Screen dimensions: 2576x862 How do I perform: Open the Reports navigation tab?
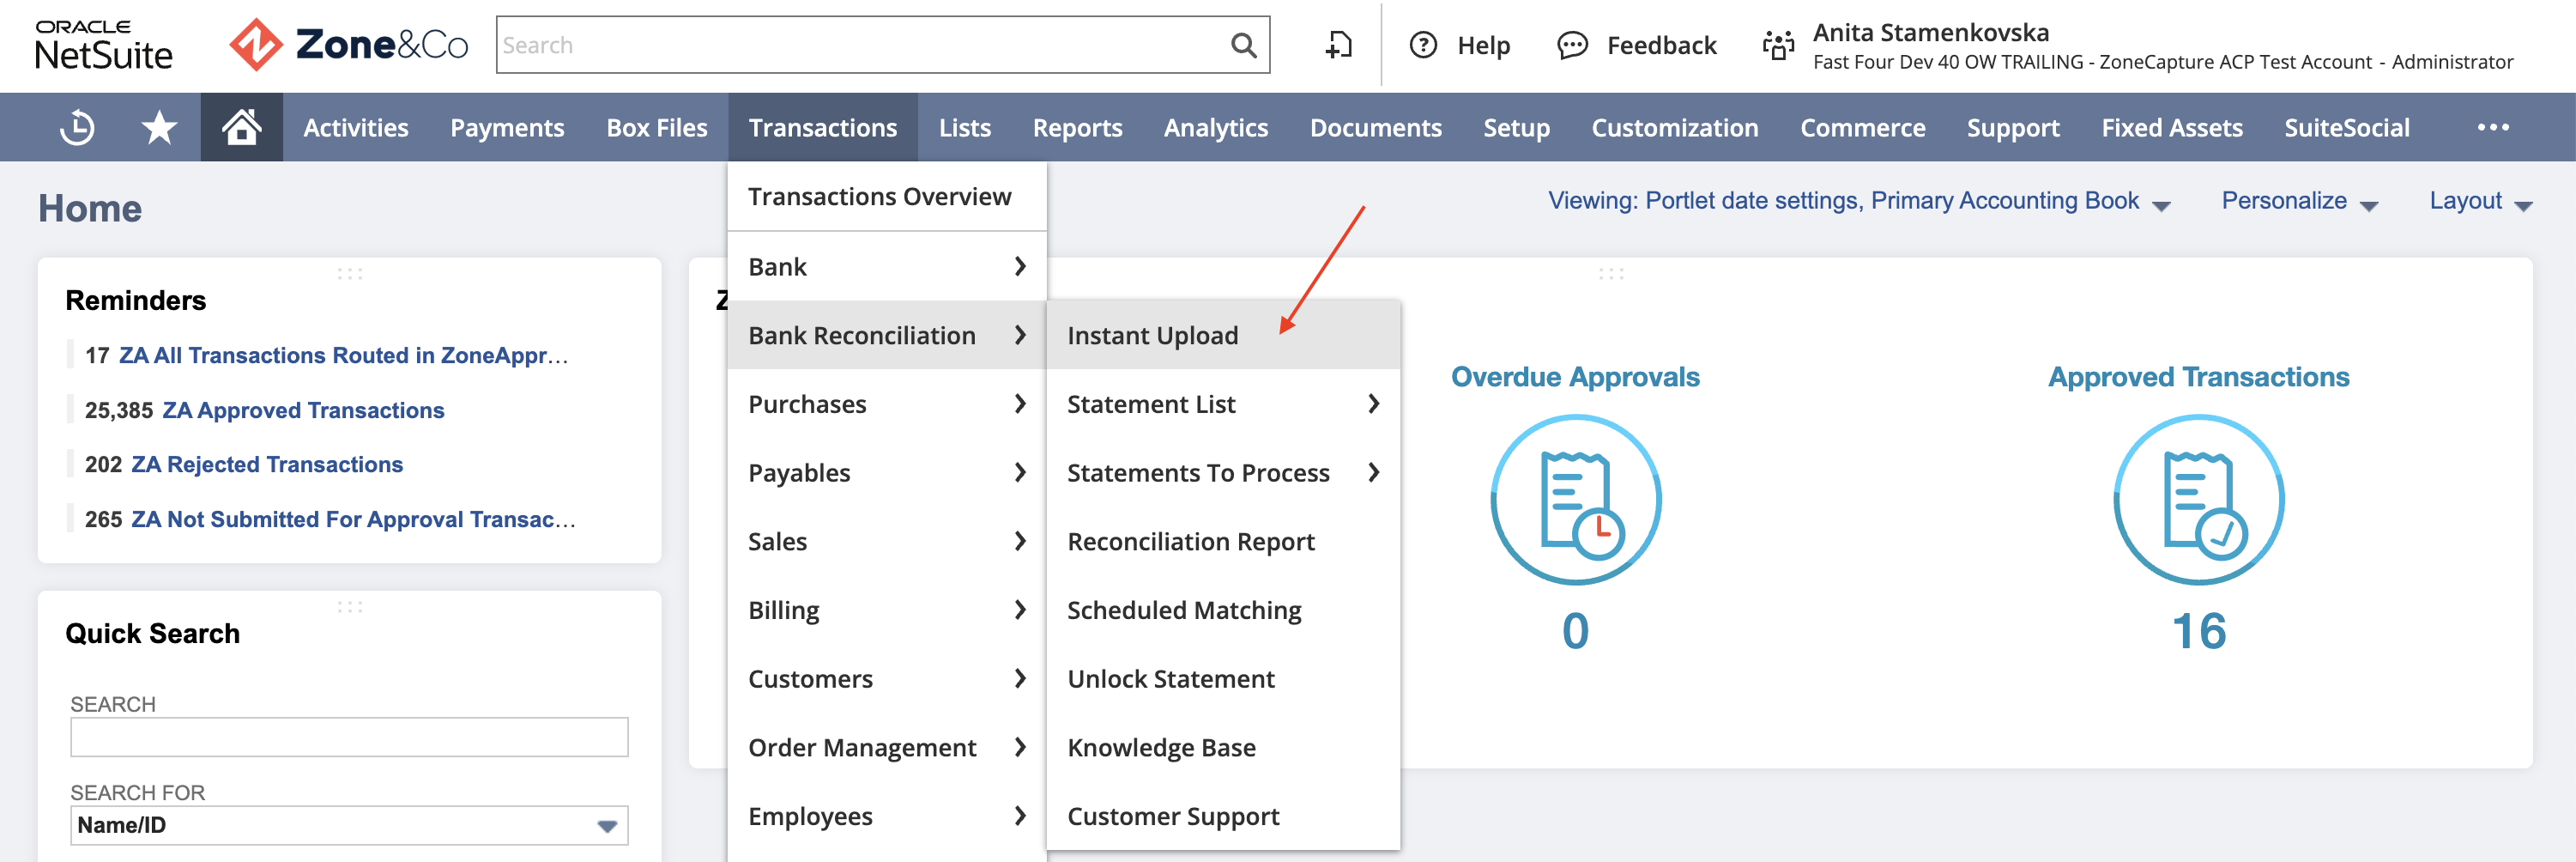(1077, 127)
